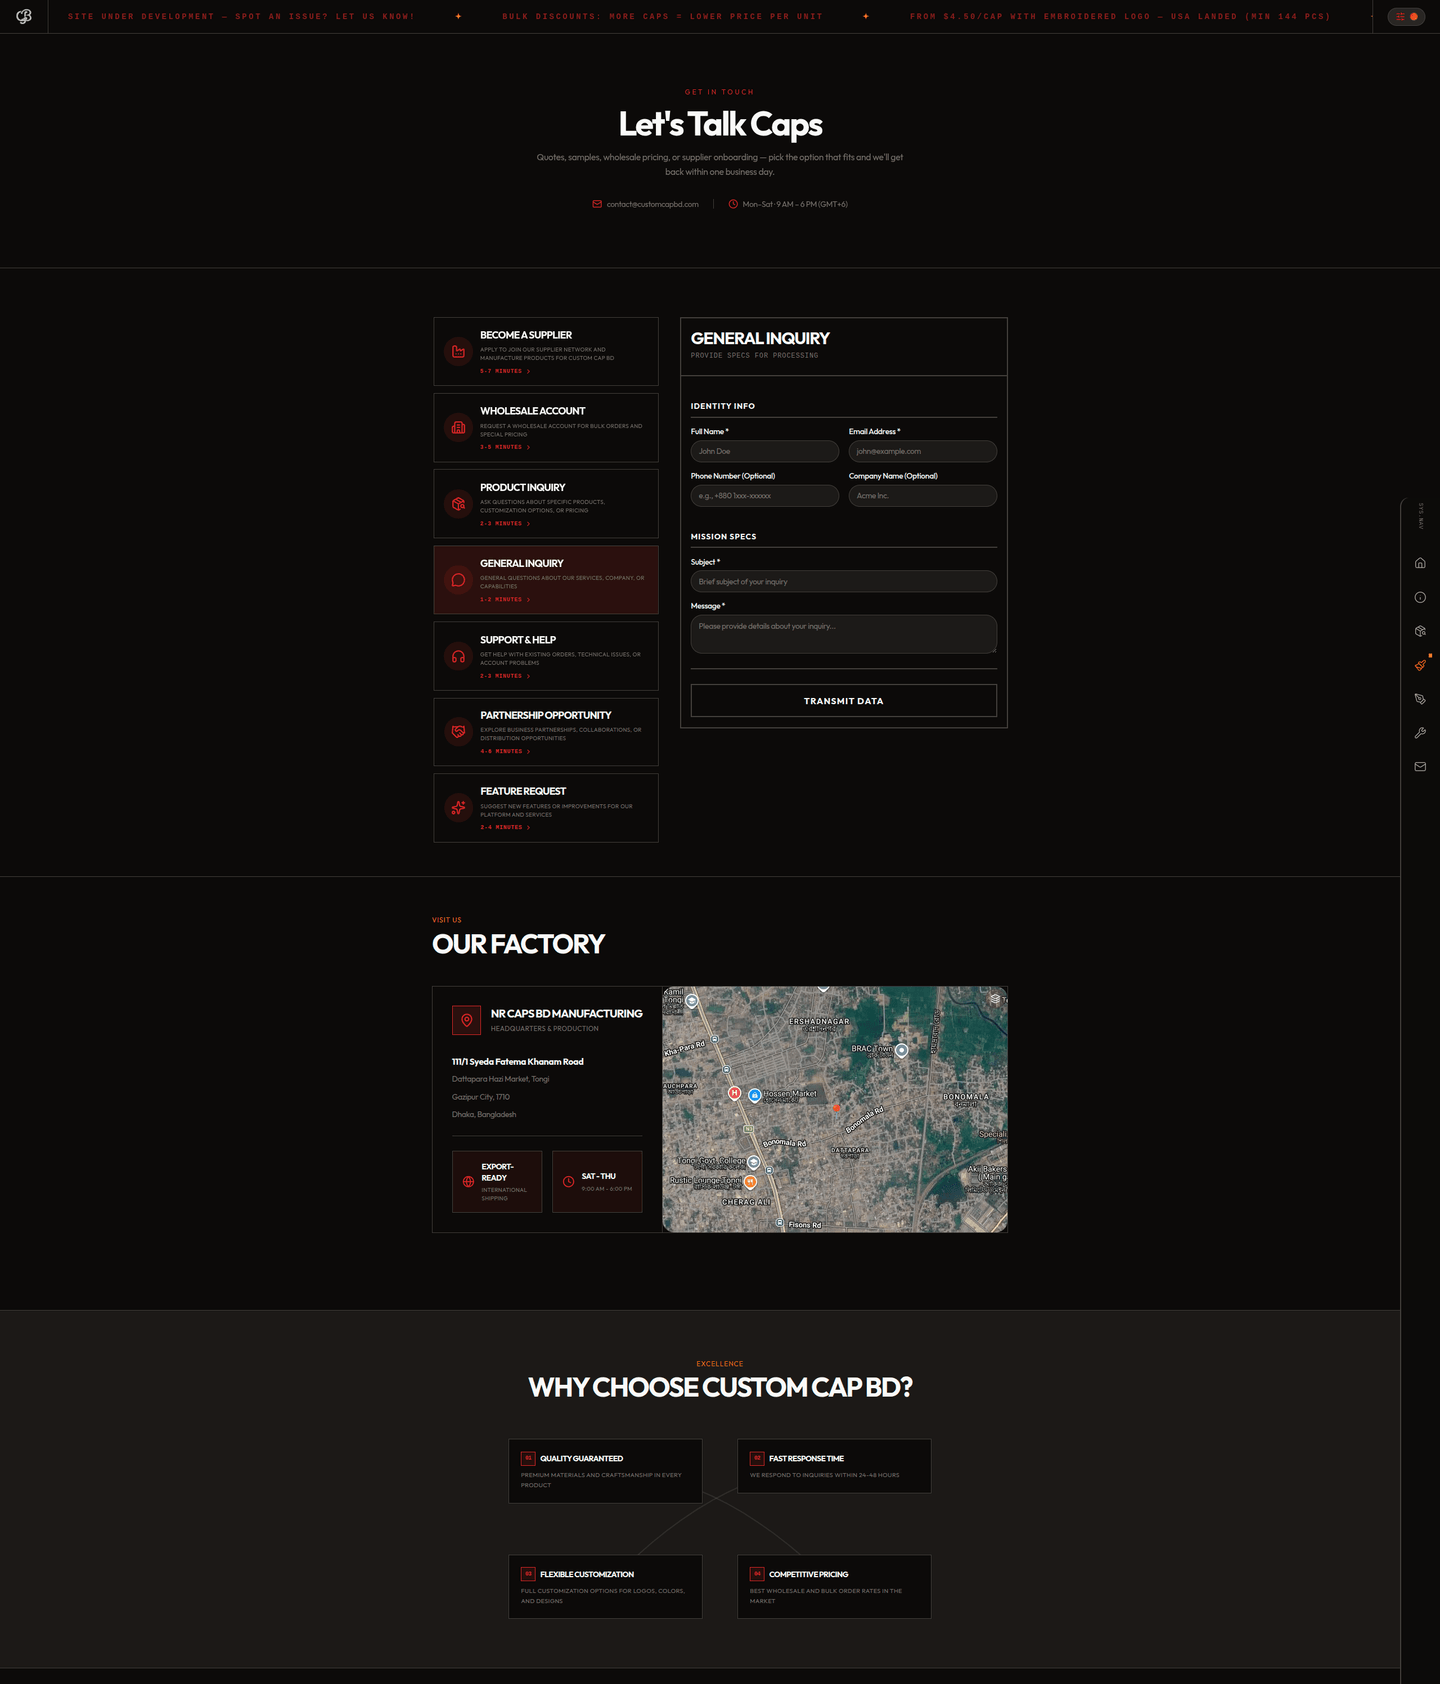
Task: Click the Flexible Customization card
Action: click(605, 1587)
